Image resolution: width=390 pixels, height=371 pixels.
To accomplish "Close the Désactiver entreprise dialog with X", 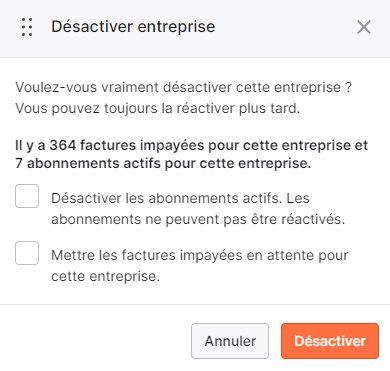I will point(364,27).
